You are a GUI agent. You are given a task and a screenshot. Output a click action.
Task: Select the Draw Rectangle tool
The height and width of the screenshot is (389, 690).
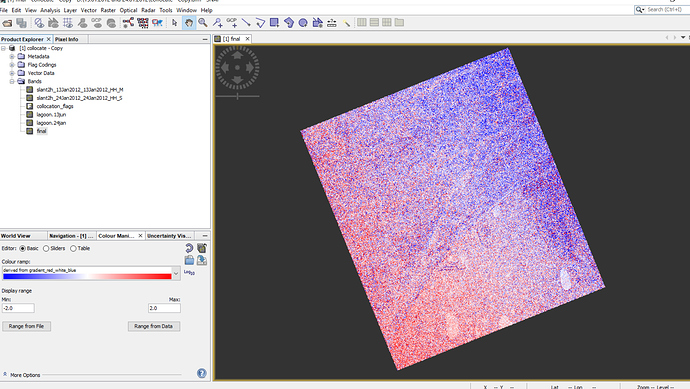(274, 23)
